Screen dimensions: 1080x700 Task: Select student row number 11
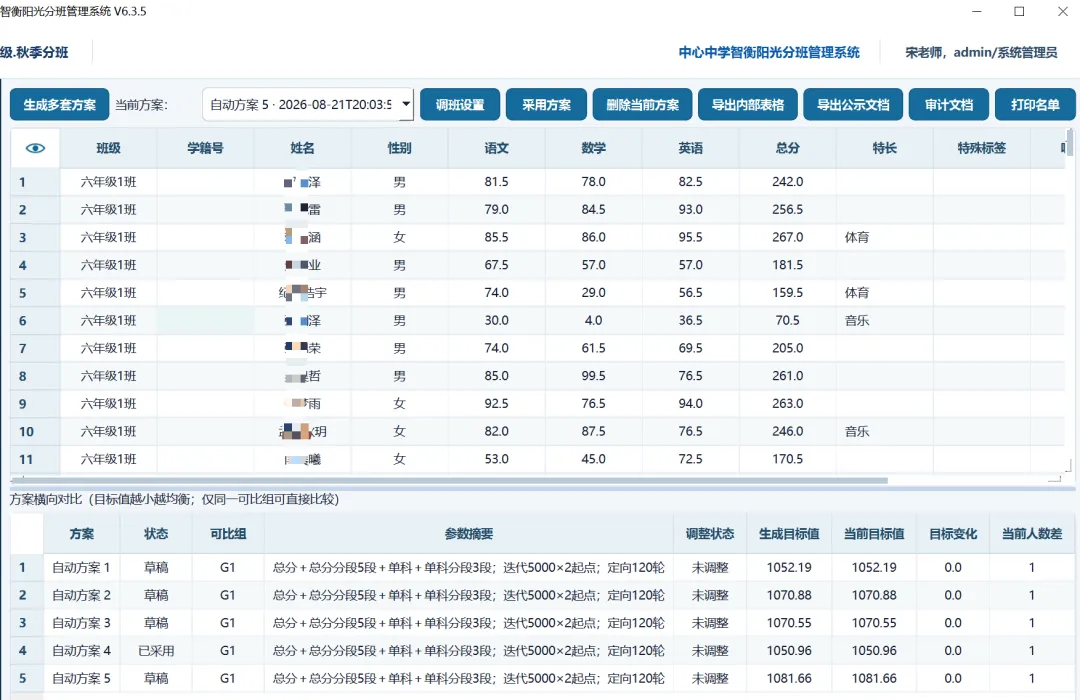click(x=35, y=459)
